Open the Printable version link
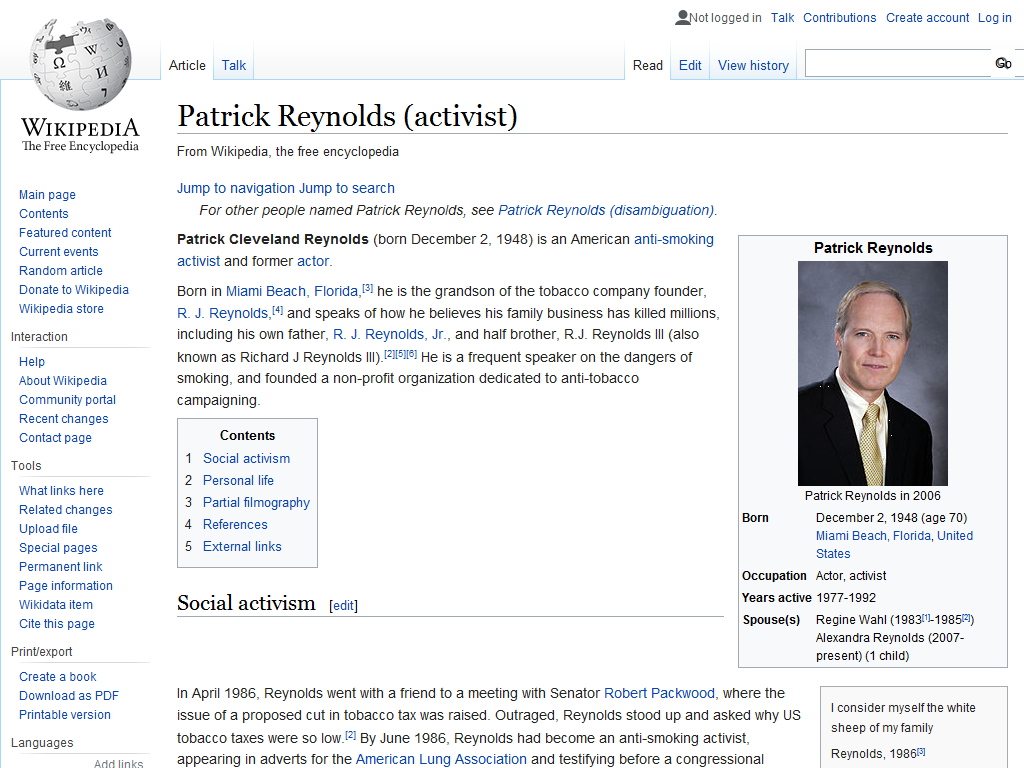This screenshot has height=768, width=1024. 65,714
